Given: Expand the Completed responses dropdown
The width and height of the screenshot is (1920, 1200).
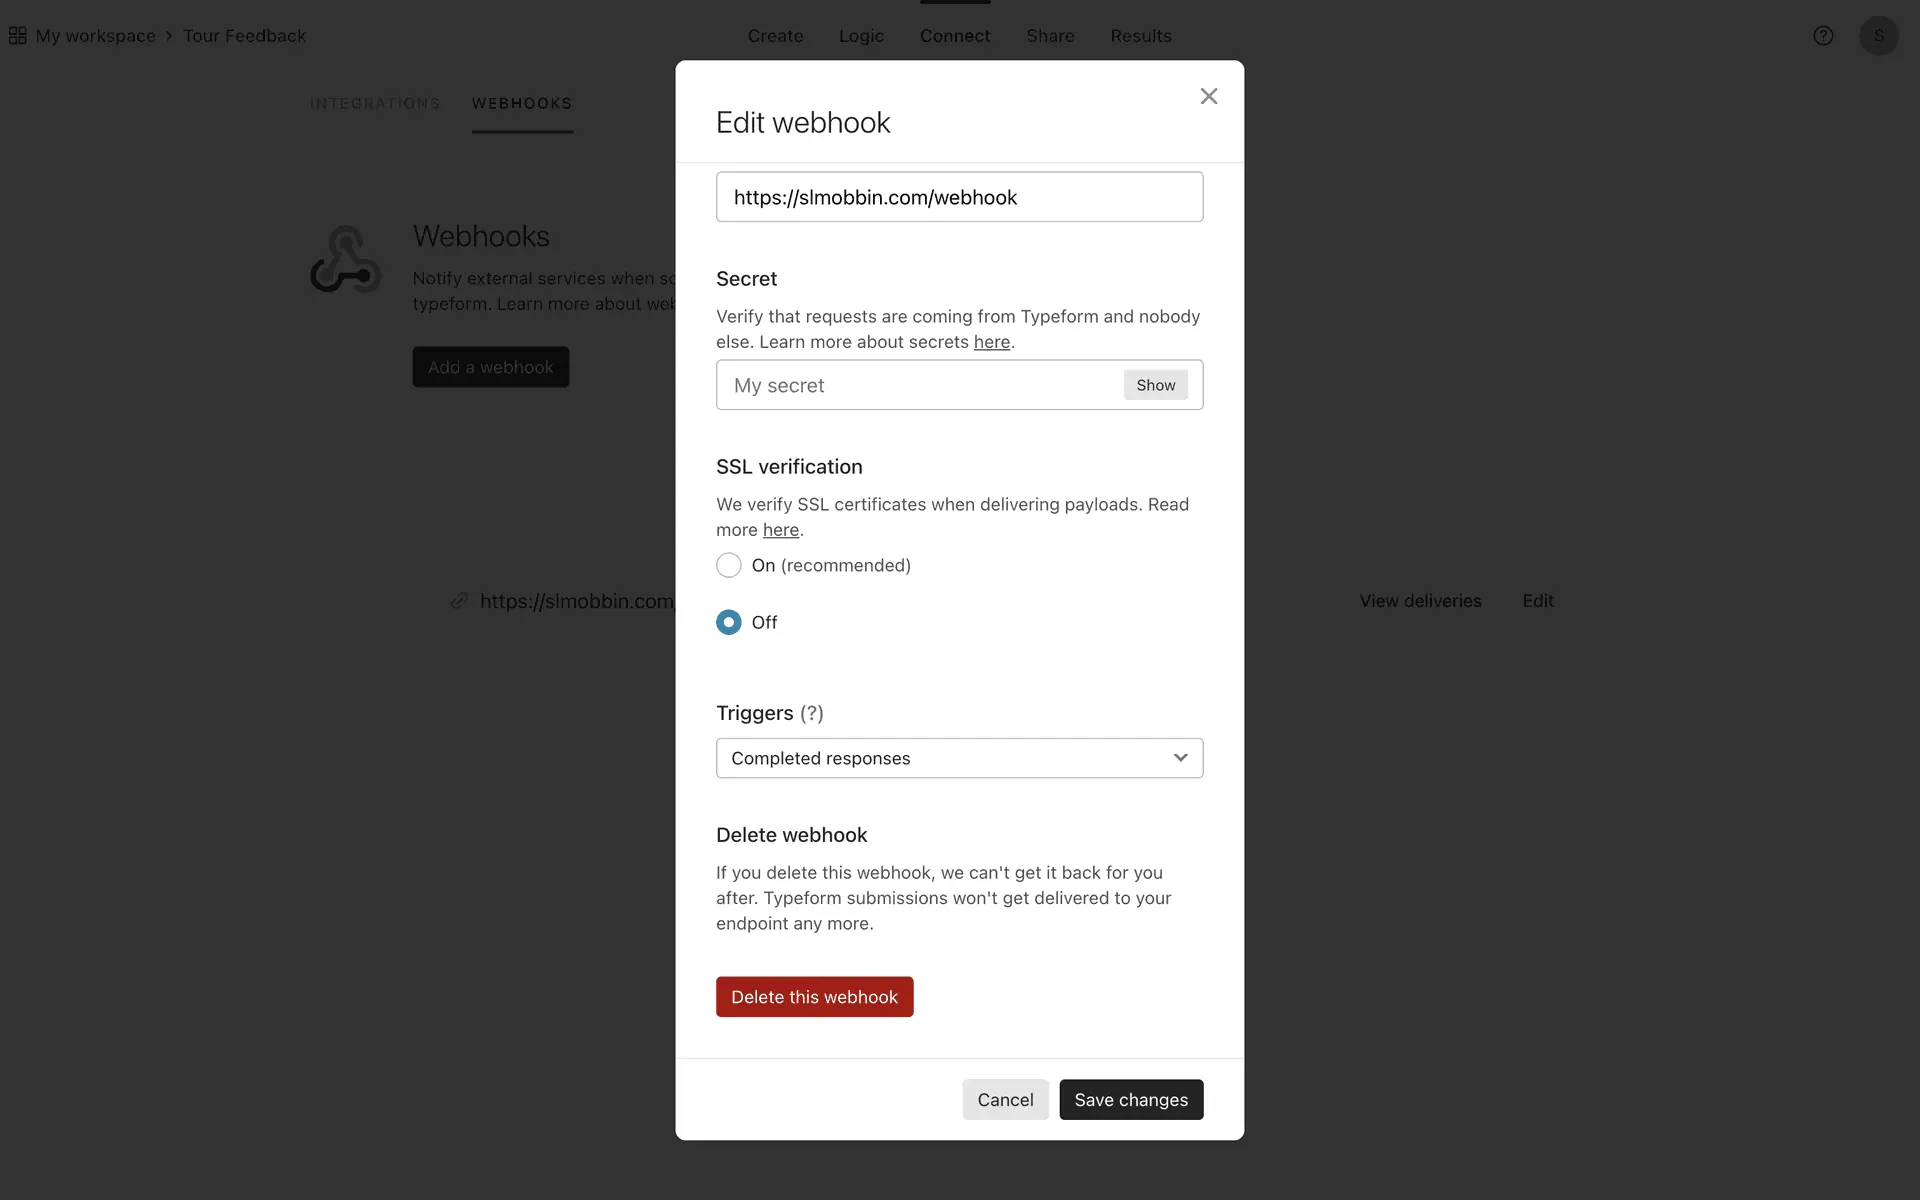Looking at the screenshot, I should [x=959, y=758].
